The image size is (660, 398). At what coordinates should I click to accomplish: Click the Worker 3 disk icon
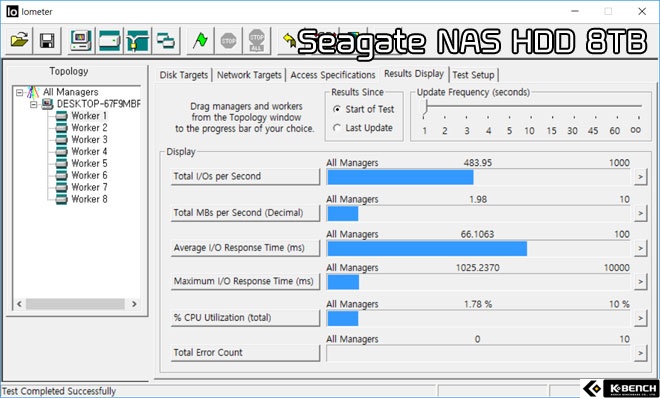[x=61, y=139]
